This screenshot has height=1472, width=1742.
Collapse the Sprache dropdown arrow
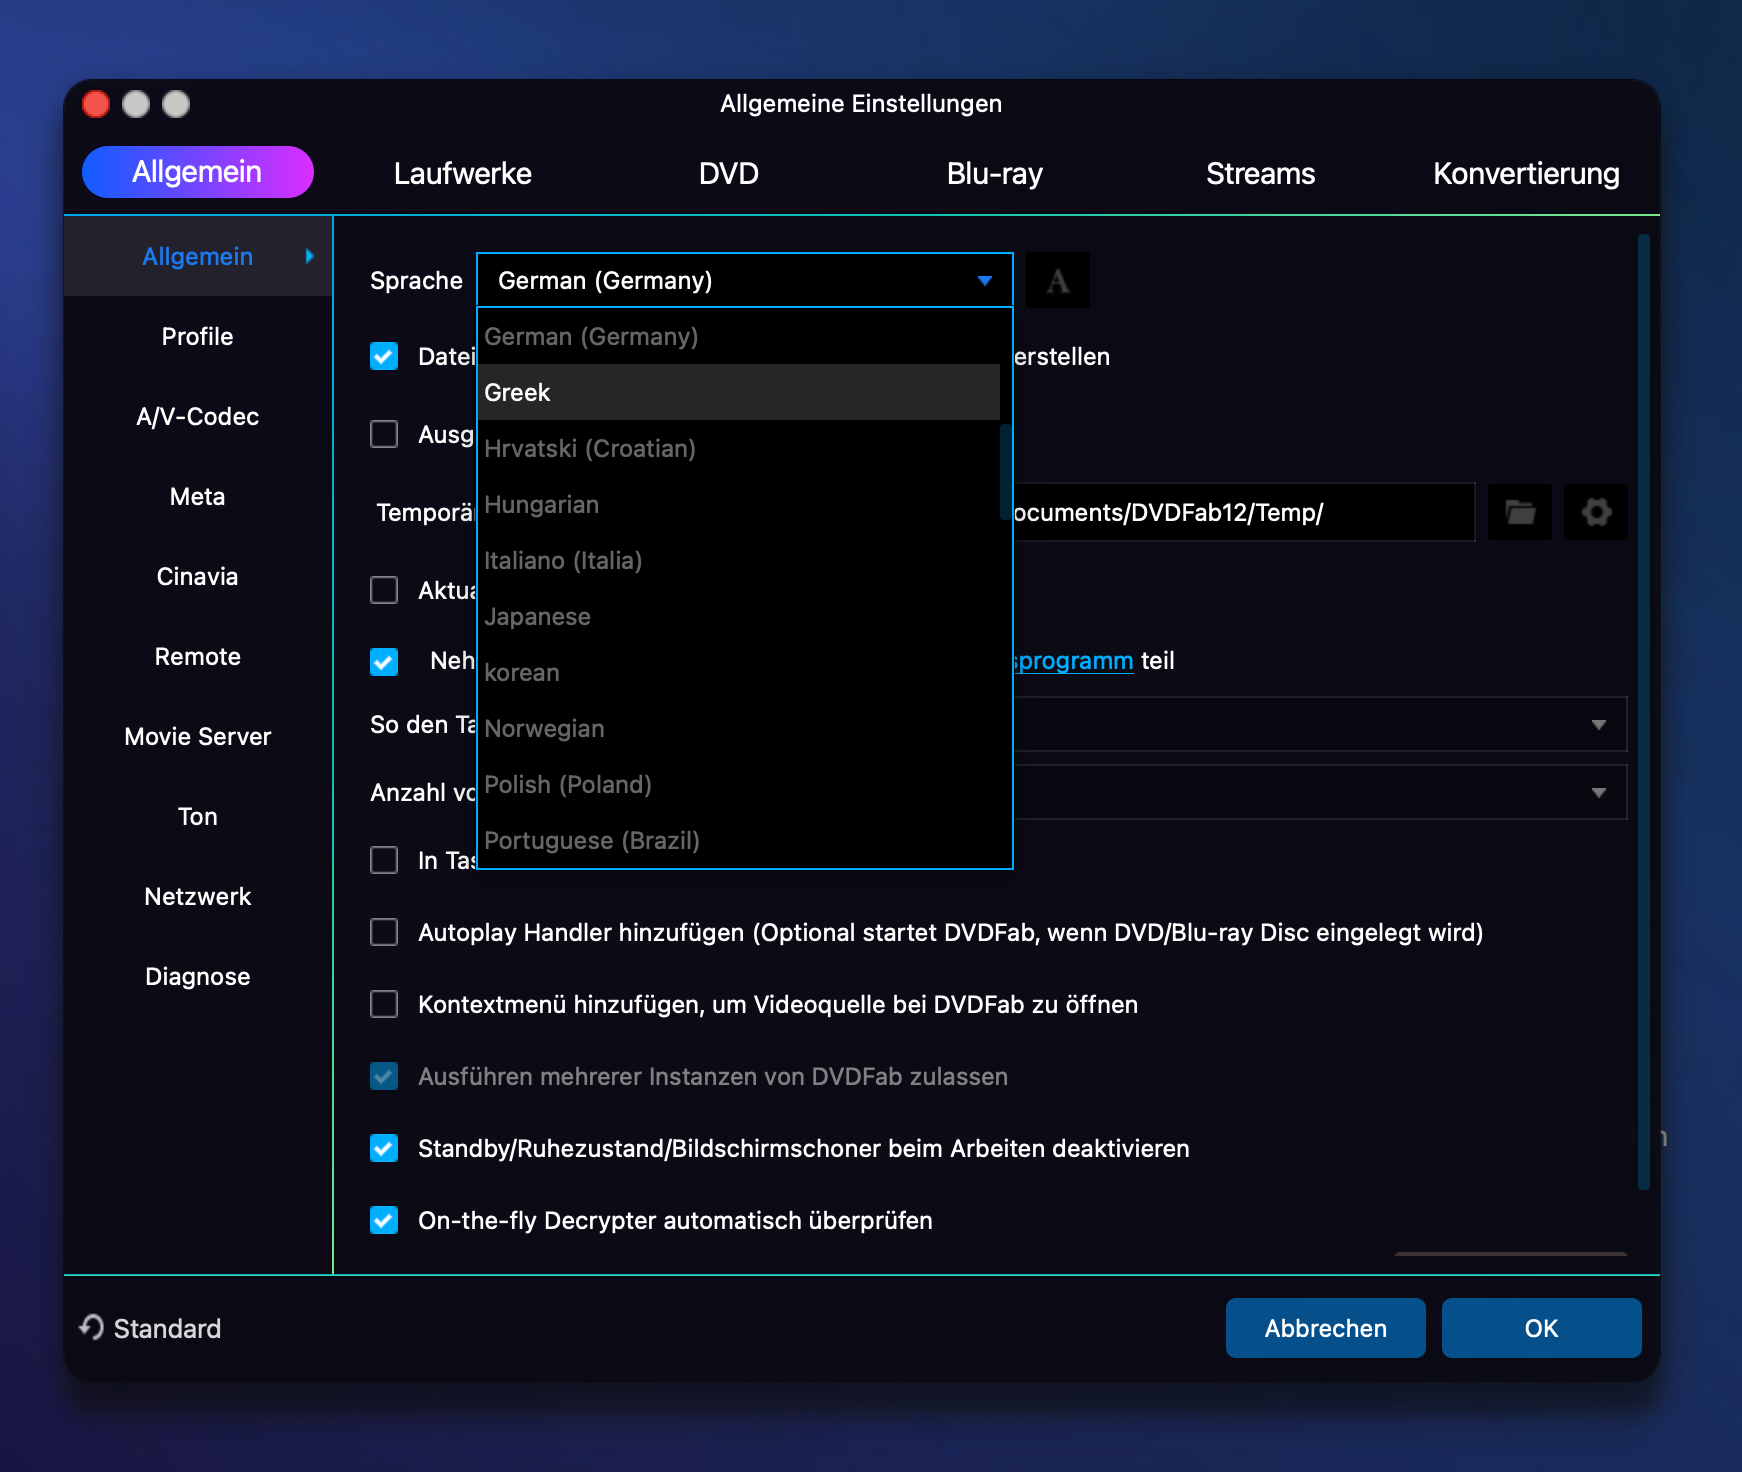pos(985,281)
